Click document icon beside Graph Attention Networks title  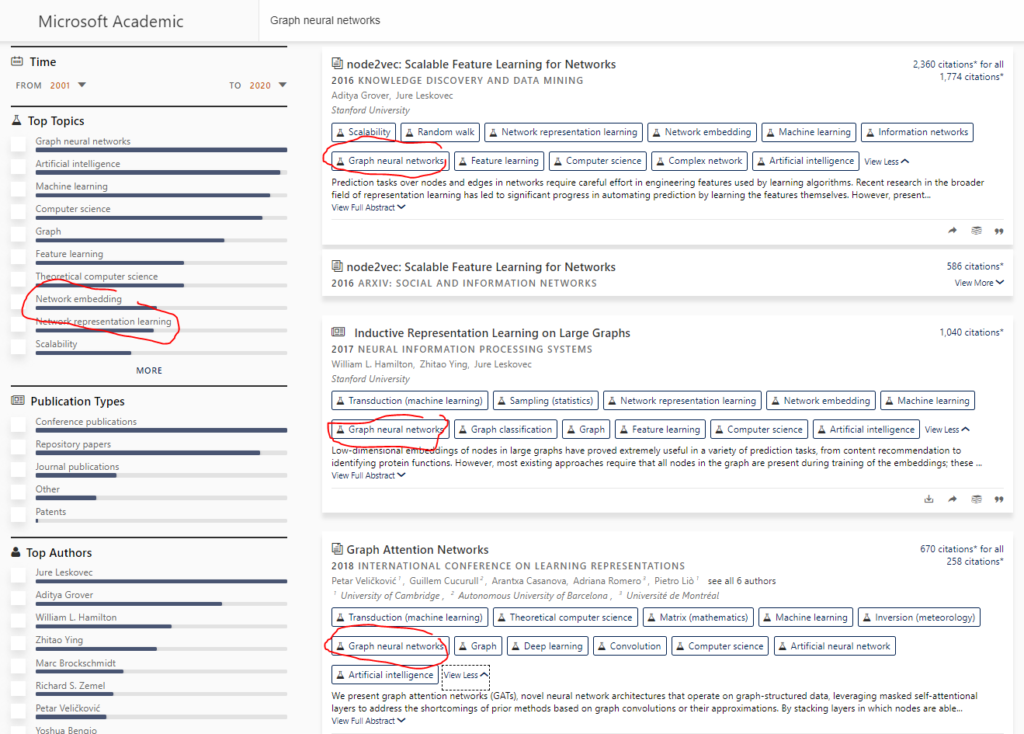click(x=335, y=548)
